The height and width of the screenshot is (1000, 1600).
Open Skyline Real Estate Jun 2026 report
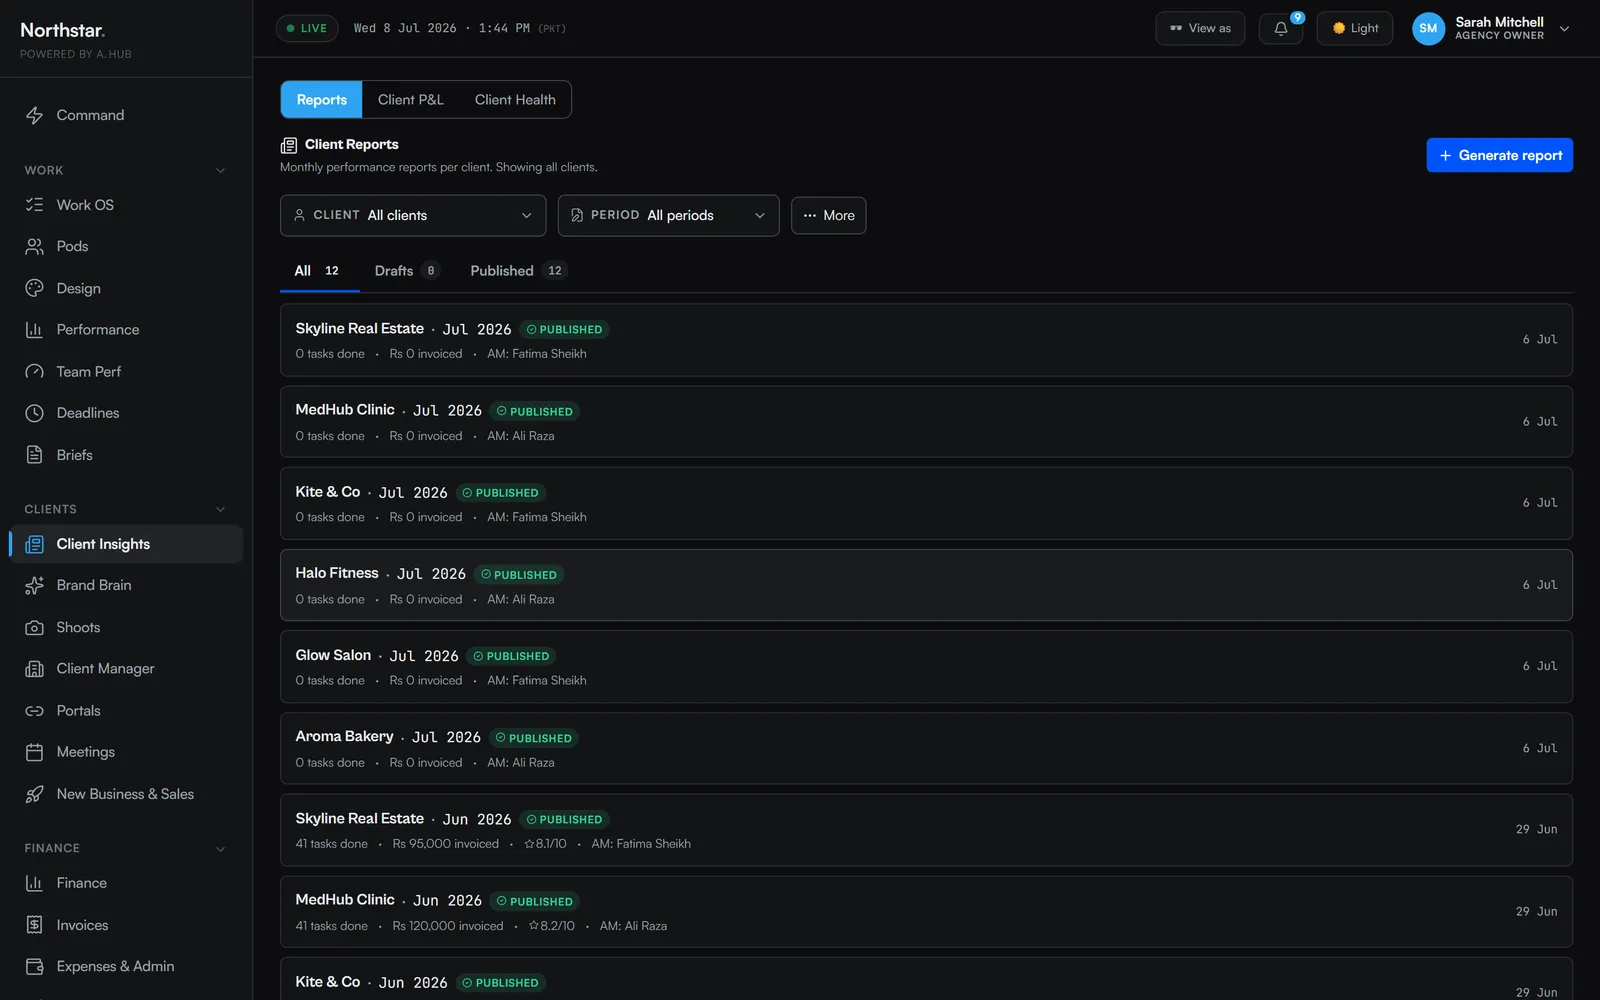926,830
